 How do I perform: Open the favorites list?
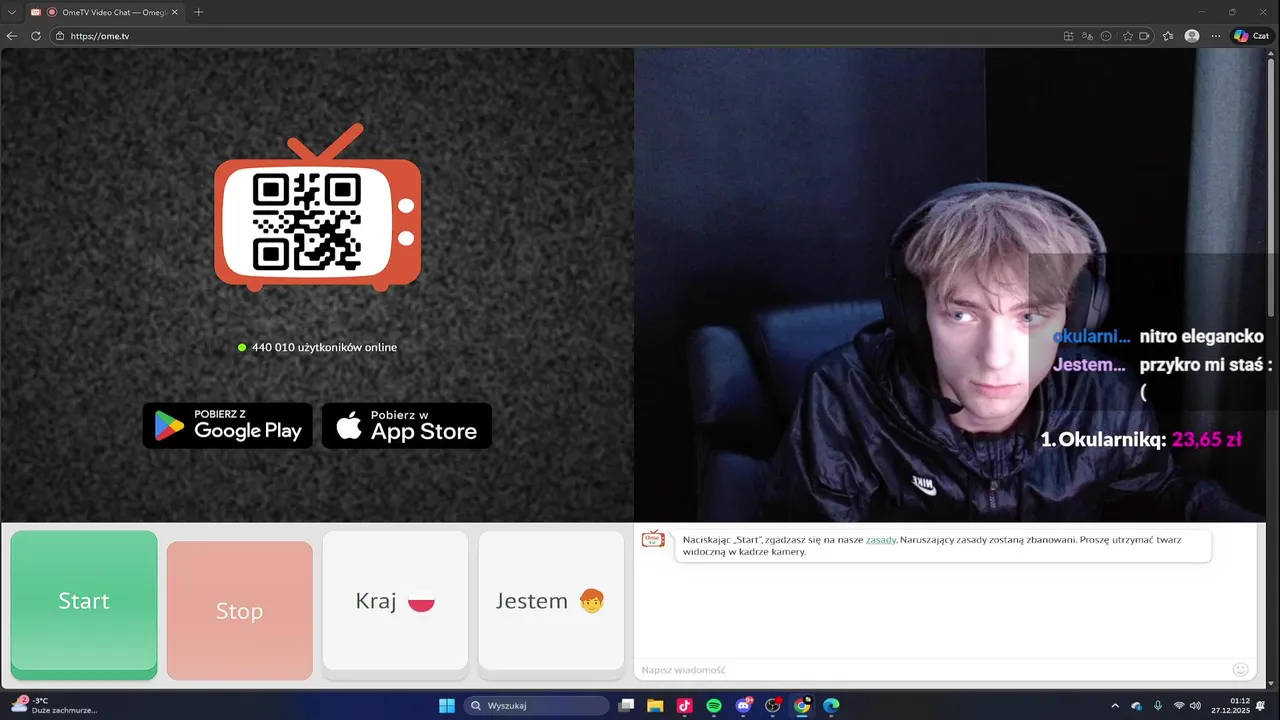pos(1168,36)
